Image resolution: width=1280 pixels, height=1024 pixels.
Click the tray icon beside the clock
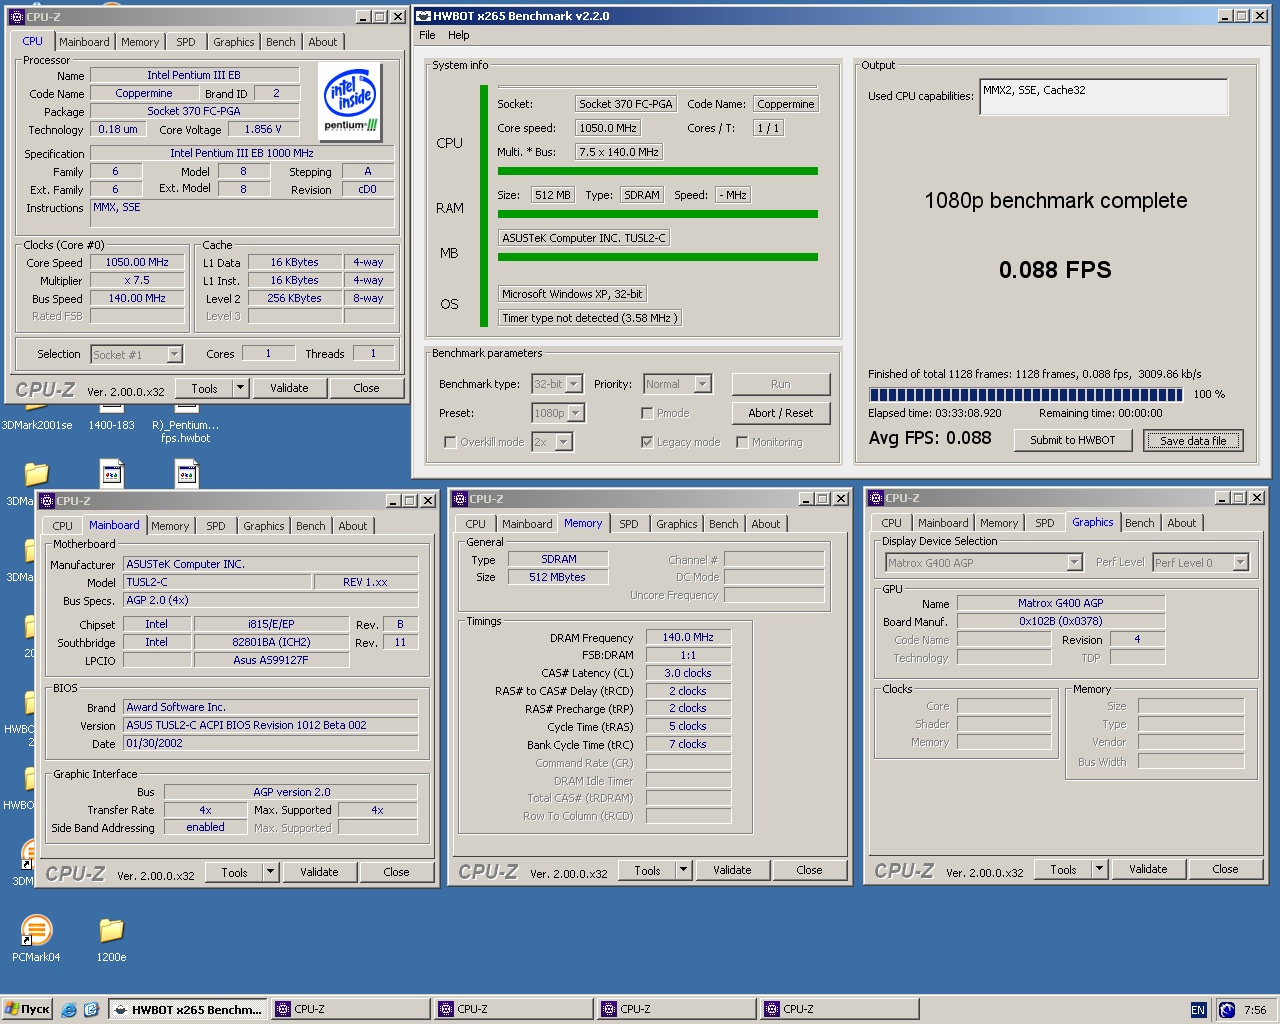tap(1226, 1010)
